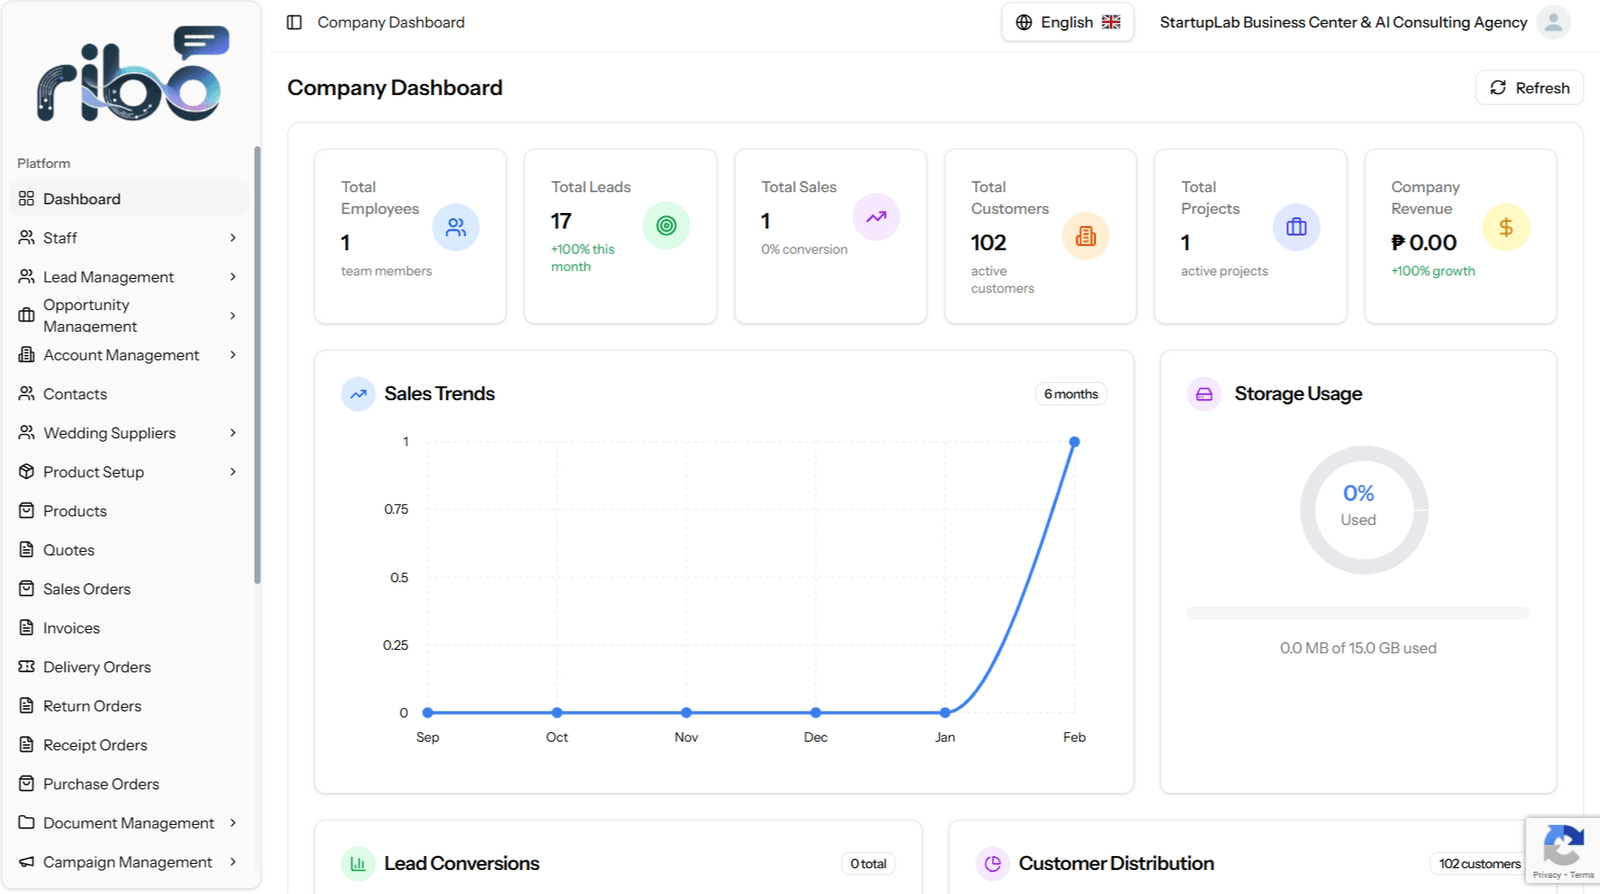Click the Company Revenue dollar icon
This screenshot has height=894, width=1600.
pos(1506,227)
